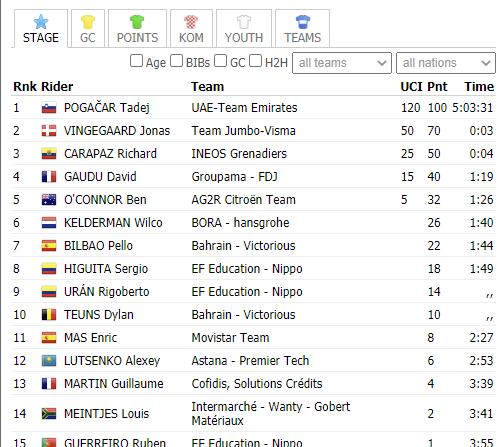Click the blue TEAMS jersey icon

point(303,22)
